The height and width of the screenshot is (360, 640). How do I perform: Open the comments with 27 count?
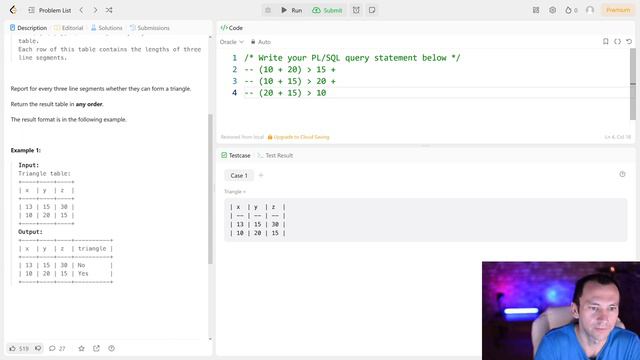(x=57, y=349)
